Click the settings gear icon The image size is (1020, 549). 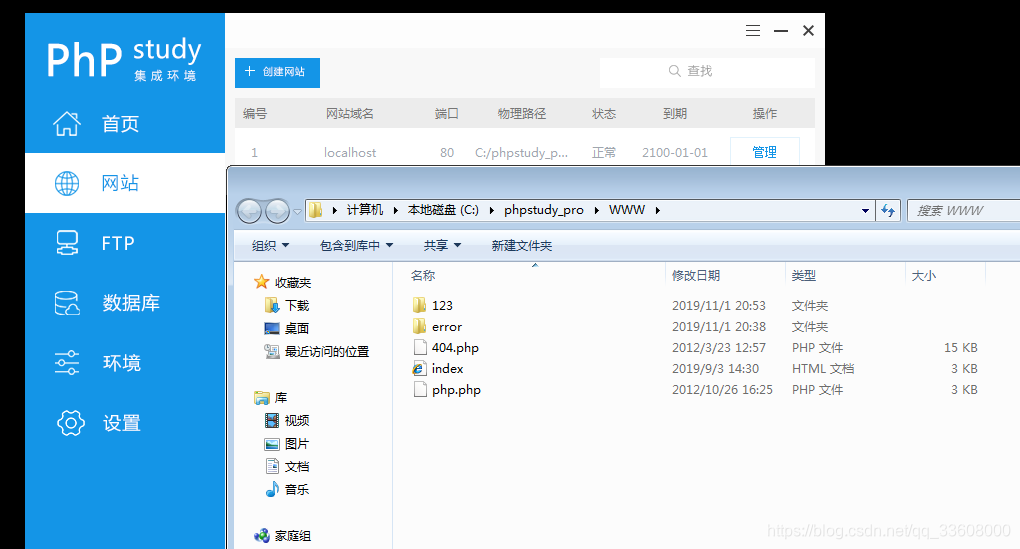[71, 423]
